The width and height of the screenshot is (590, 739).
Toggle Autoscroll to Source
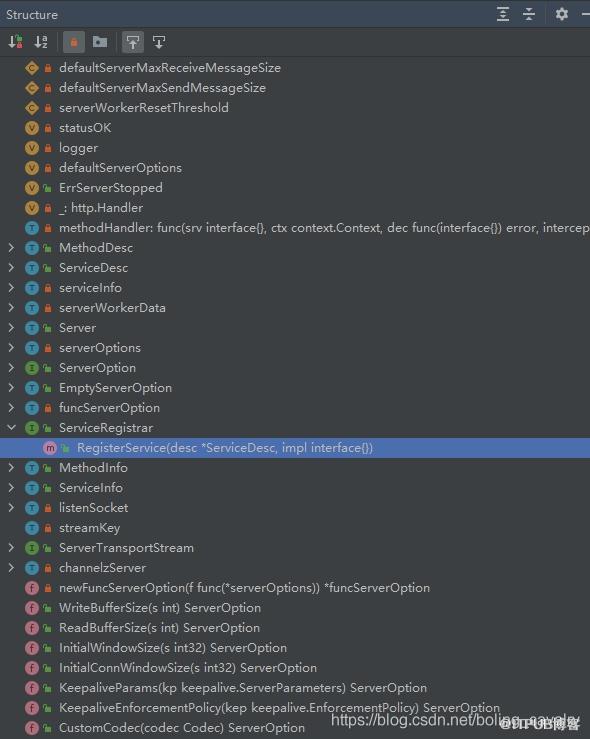[x=133, y=42]
